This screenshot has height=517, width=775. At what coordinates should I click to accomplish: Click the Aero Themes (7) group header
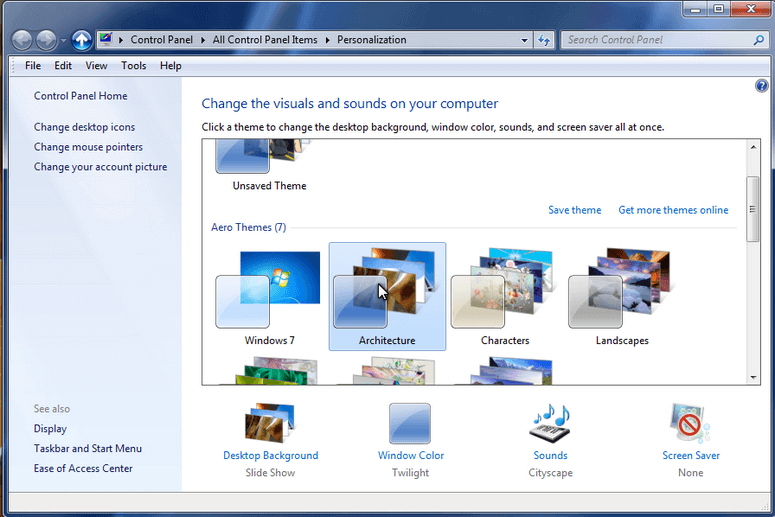pos(249,227)
